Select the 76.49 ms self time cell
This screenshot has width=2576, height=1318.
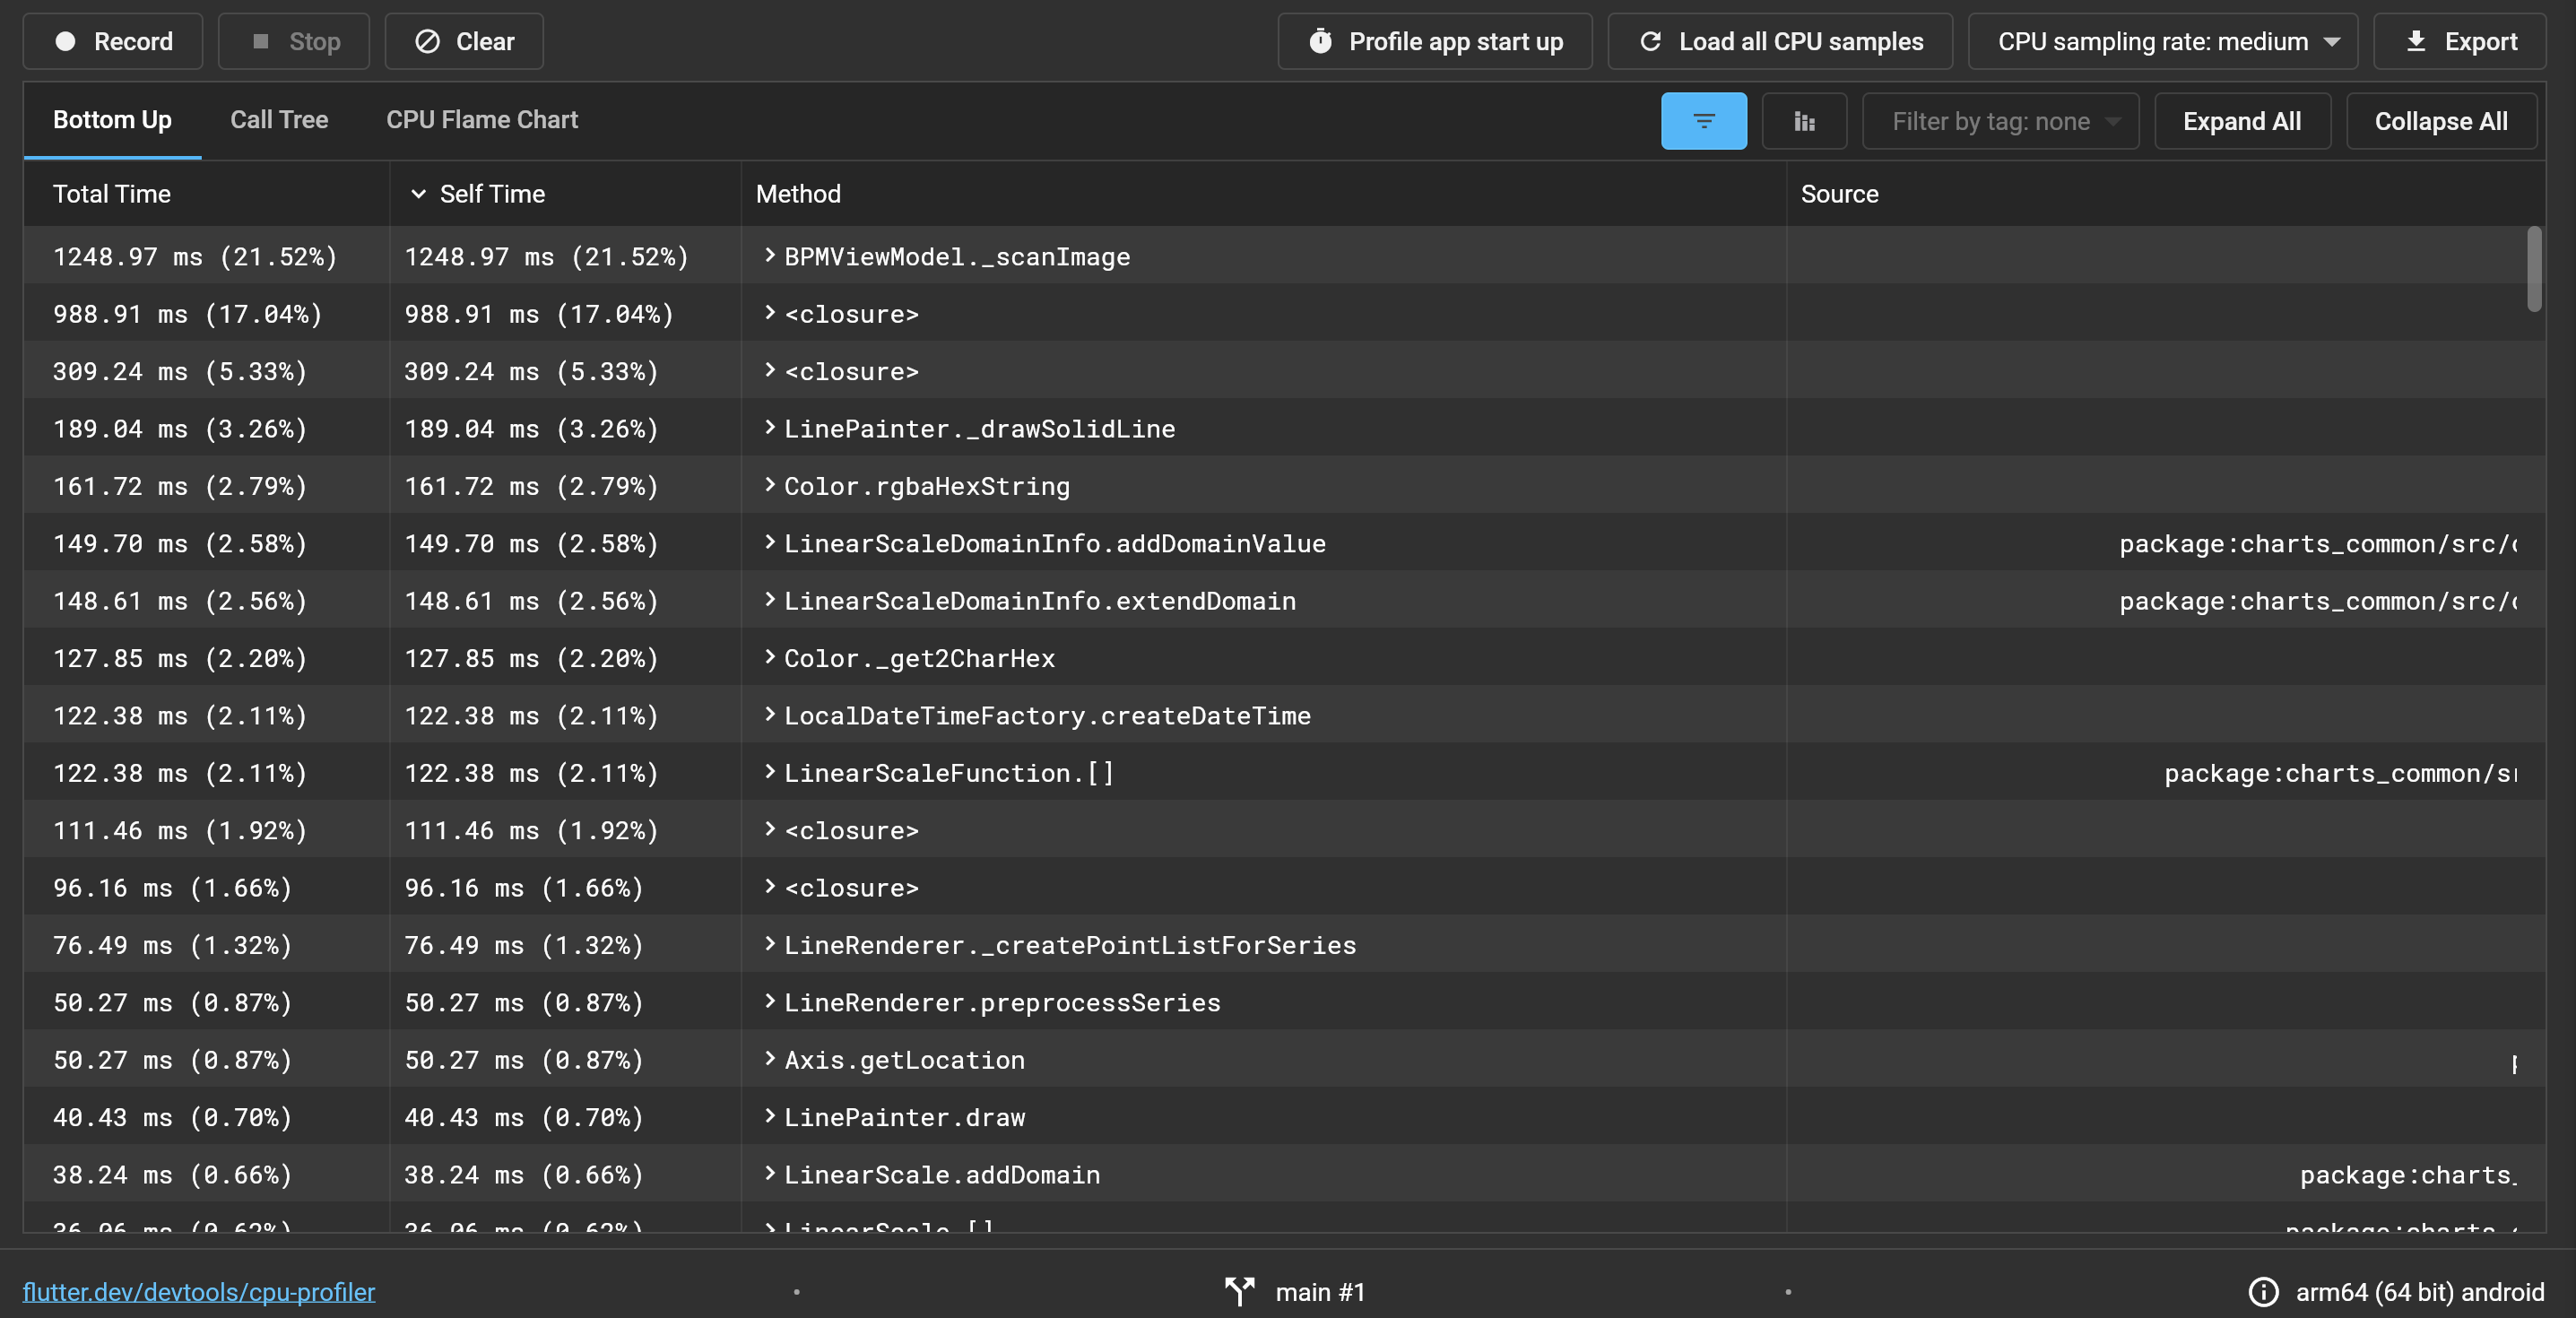[x=524, y=945]
